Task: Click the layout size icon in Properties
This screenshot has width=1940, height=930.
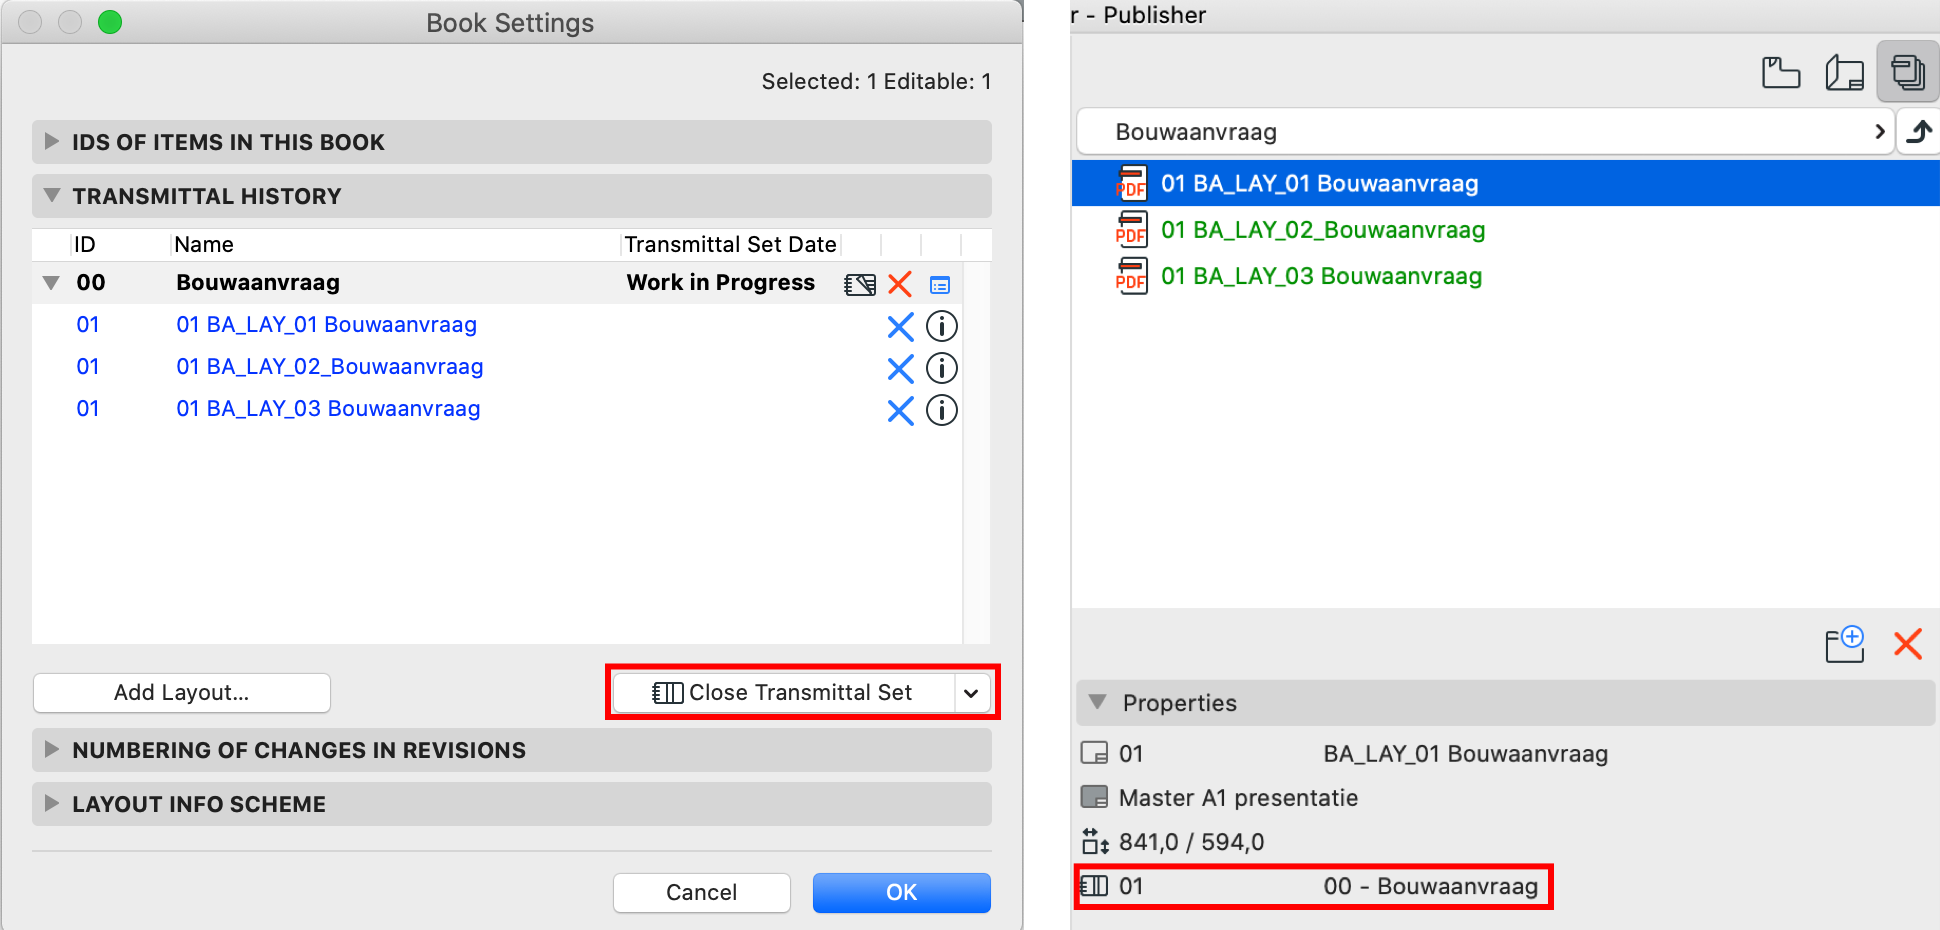Action: tap(1095, 841)
